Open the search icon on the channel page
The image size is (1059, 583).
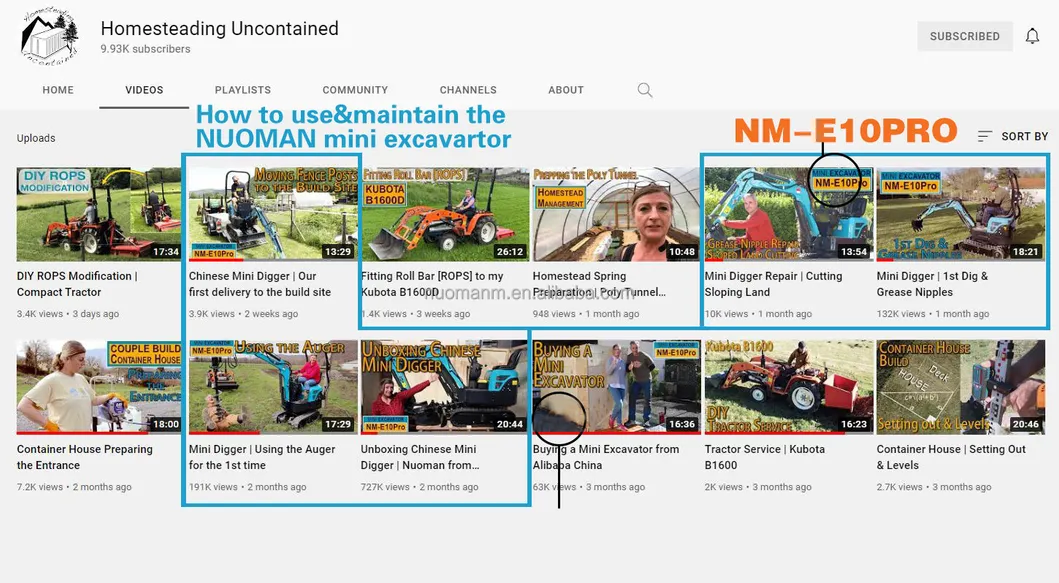644,90
